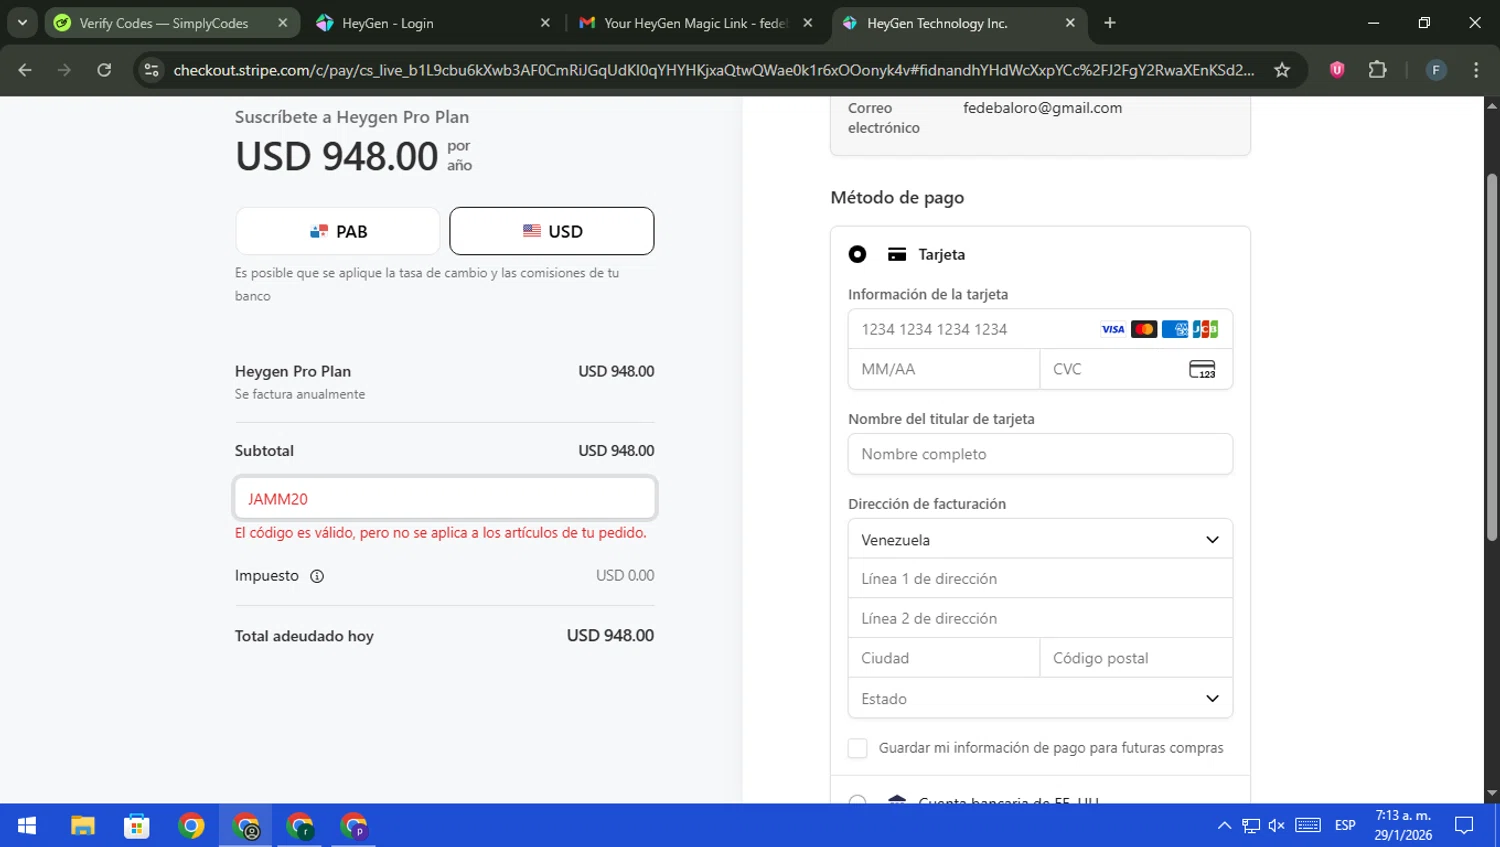Click the browser forward arrow
Image resolution: width=1500 pixels, height=847 pixels.
click(64, 70)
